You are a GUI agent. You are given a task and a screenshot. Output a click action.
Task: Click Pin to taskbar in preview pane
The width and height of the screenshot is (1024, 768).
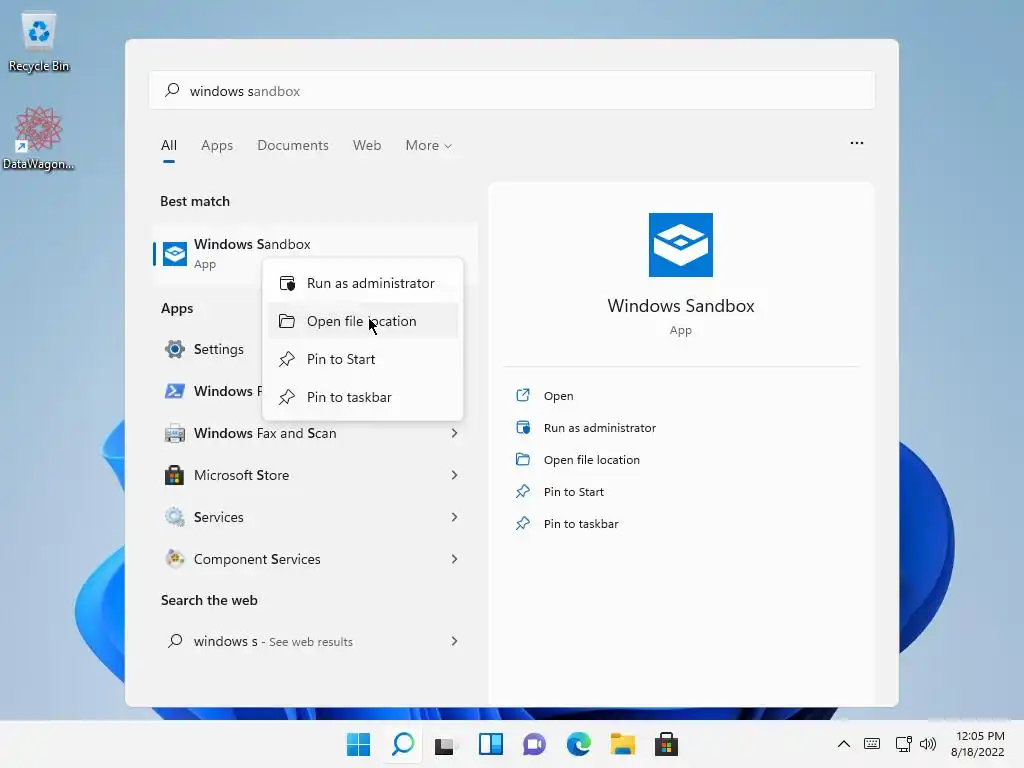click(x=567, y=524)
